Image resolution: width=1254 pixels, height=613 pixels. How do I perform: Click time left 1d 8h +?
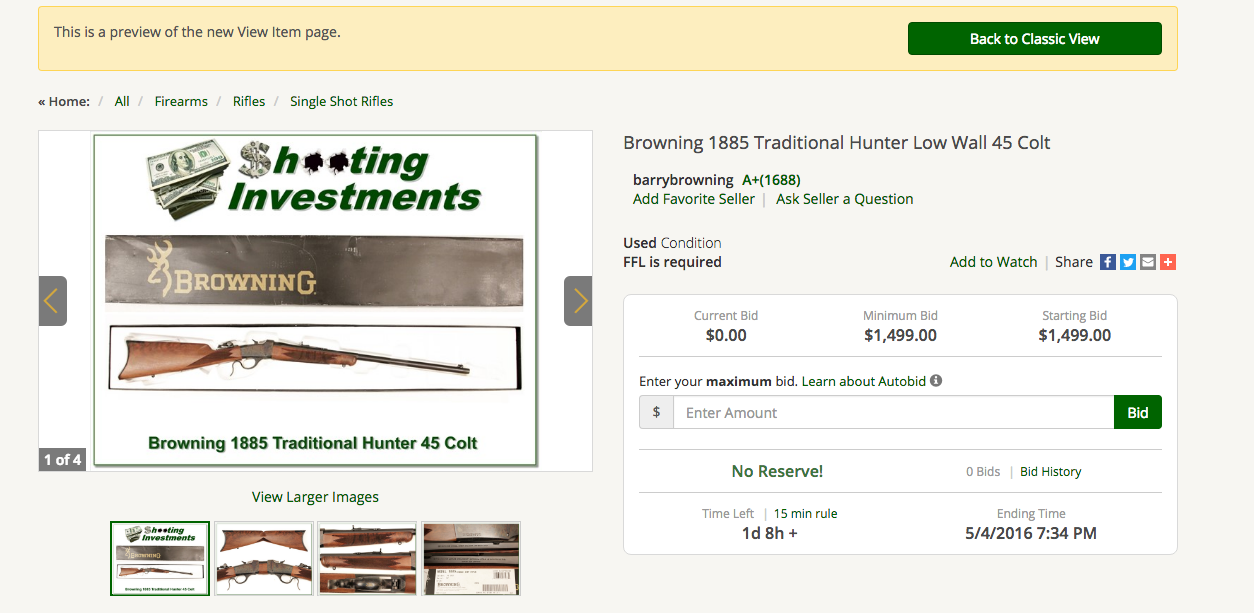pyautogui.click(x=769, y=533)
